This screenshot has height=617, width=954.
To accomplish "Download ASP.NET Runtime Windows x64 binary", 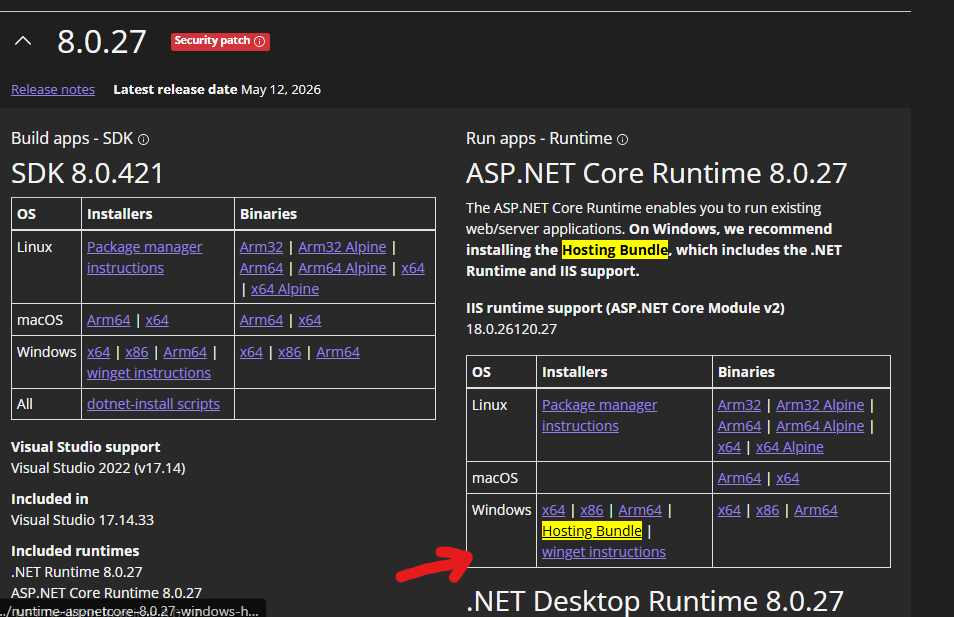I will coord(729,510).
